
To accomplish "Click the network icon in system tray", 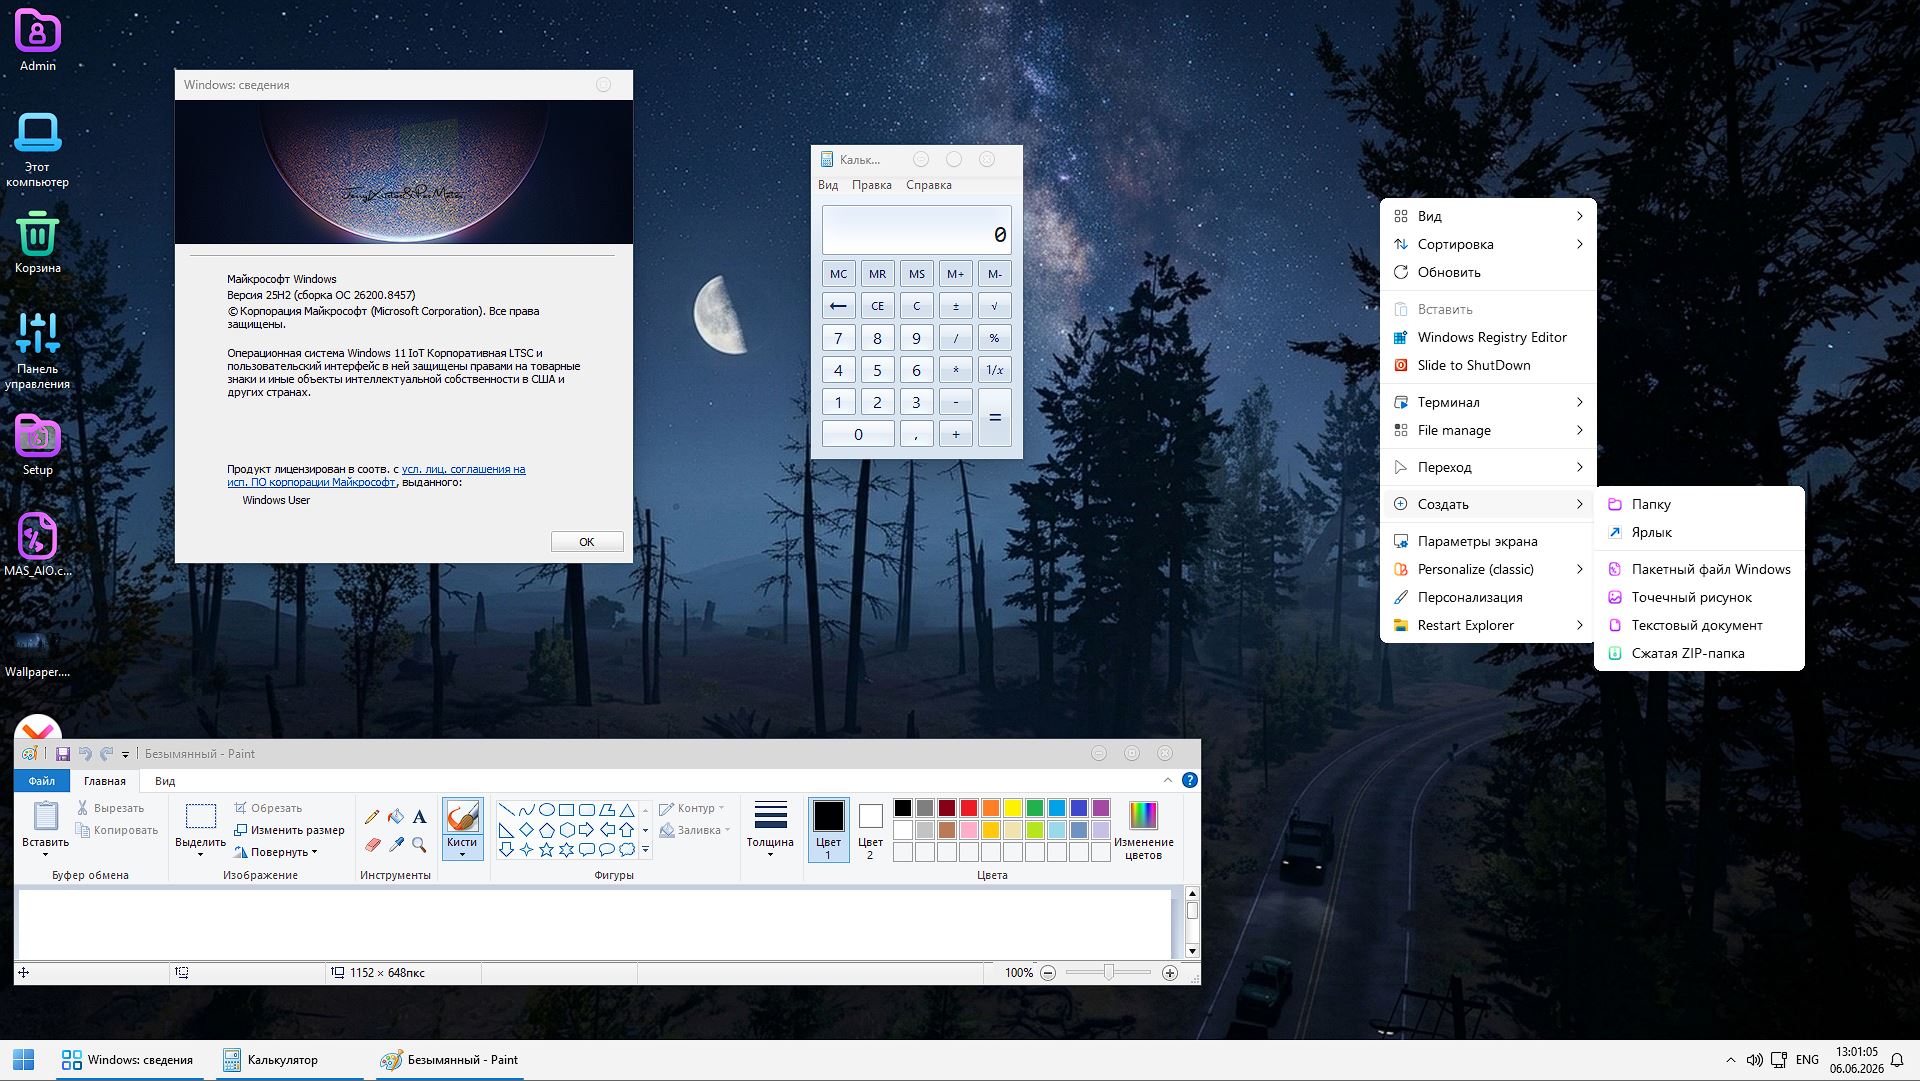I will pos(1779,1060).
